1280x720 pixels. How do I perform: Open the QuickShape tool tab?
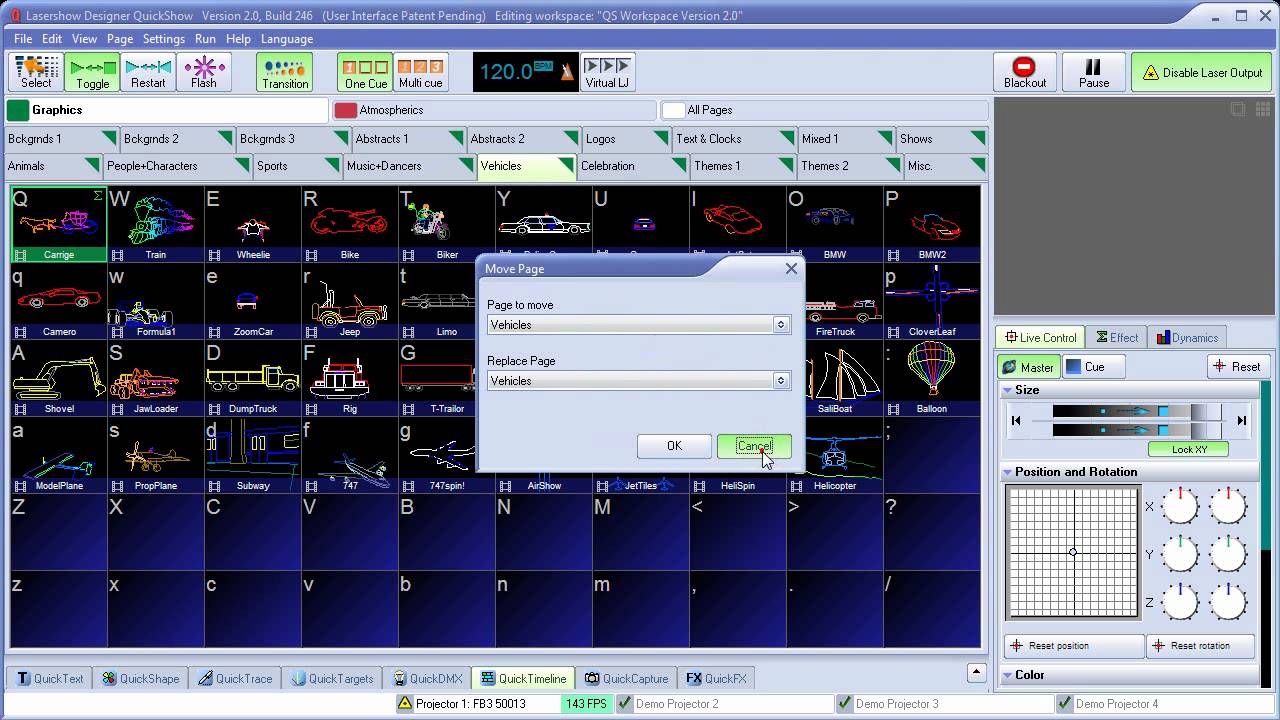point(141,678)
